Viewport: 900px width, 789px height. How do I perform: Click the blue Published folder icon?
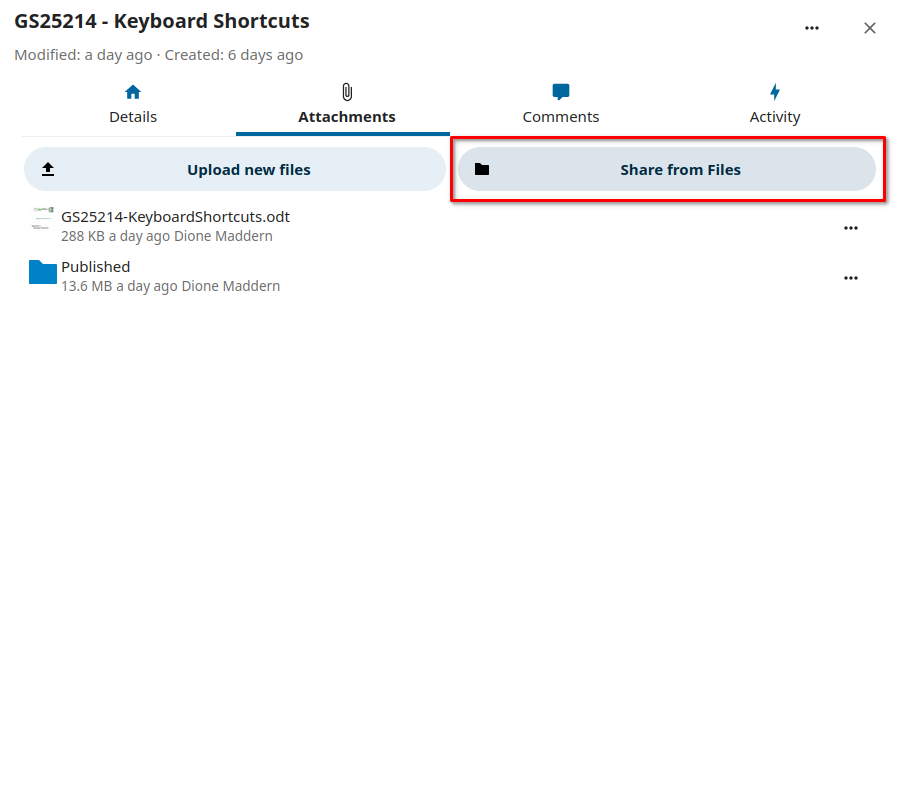click(43, 272)
